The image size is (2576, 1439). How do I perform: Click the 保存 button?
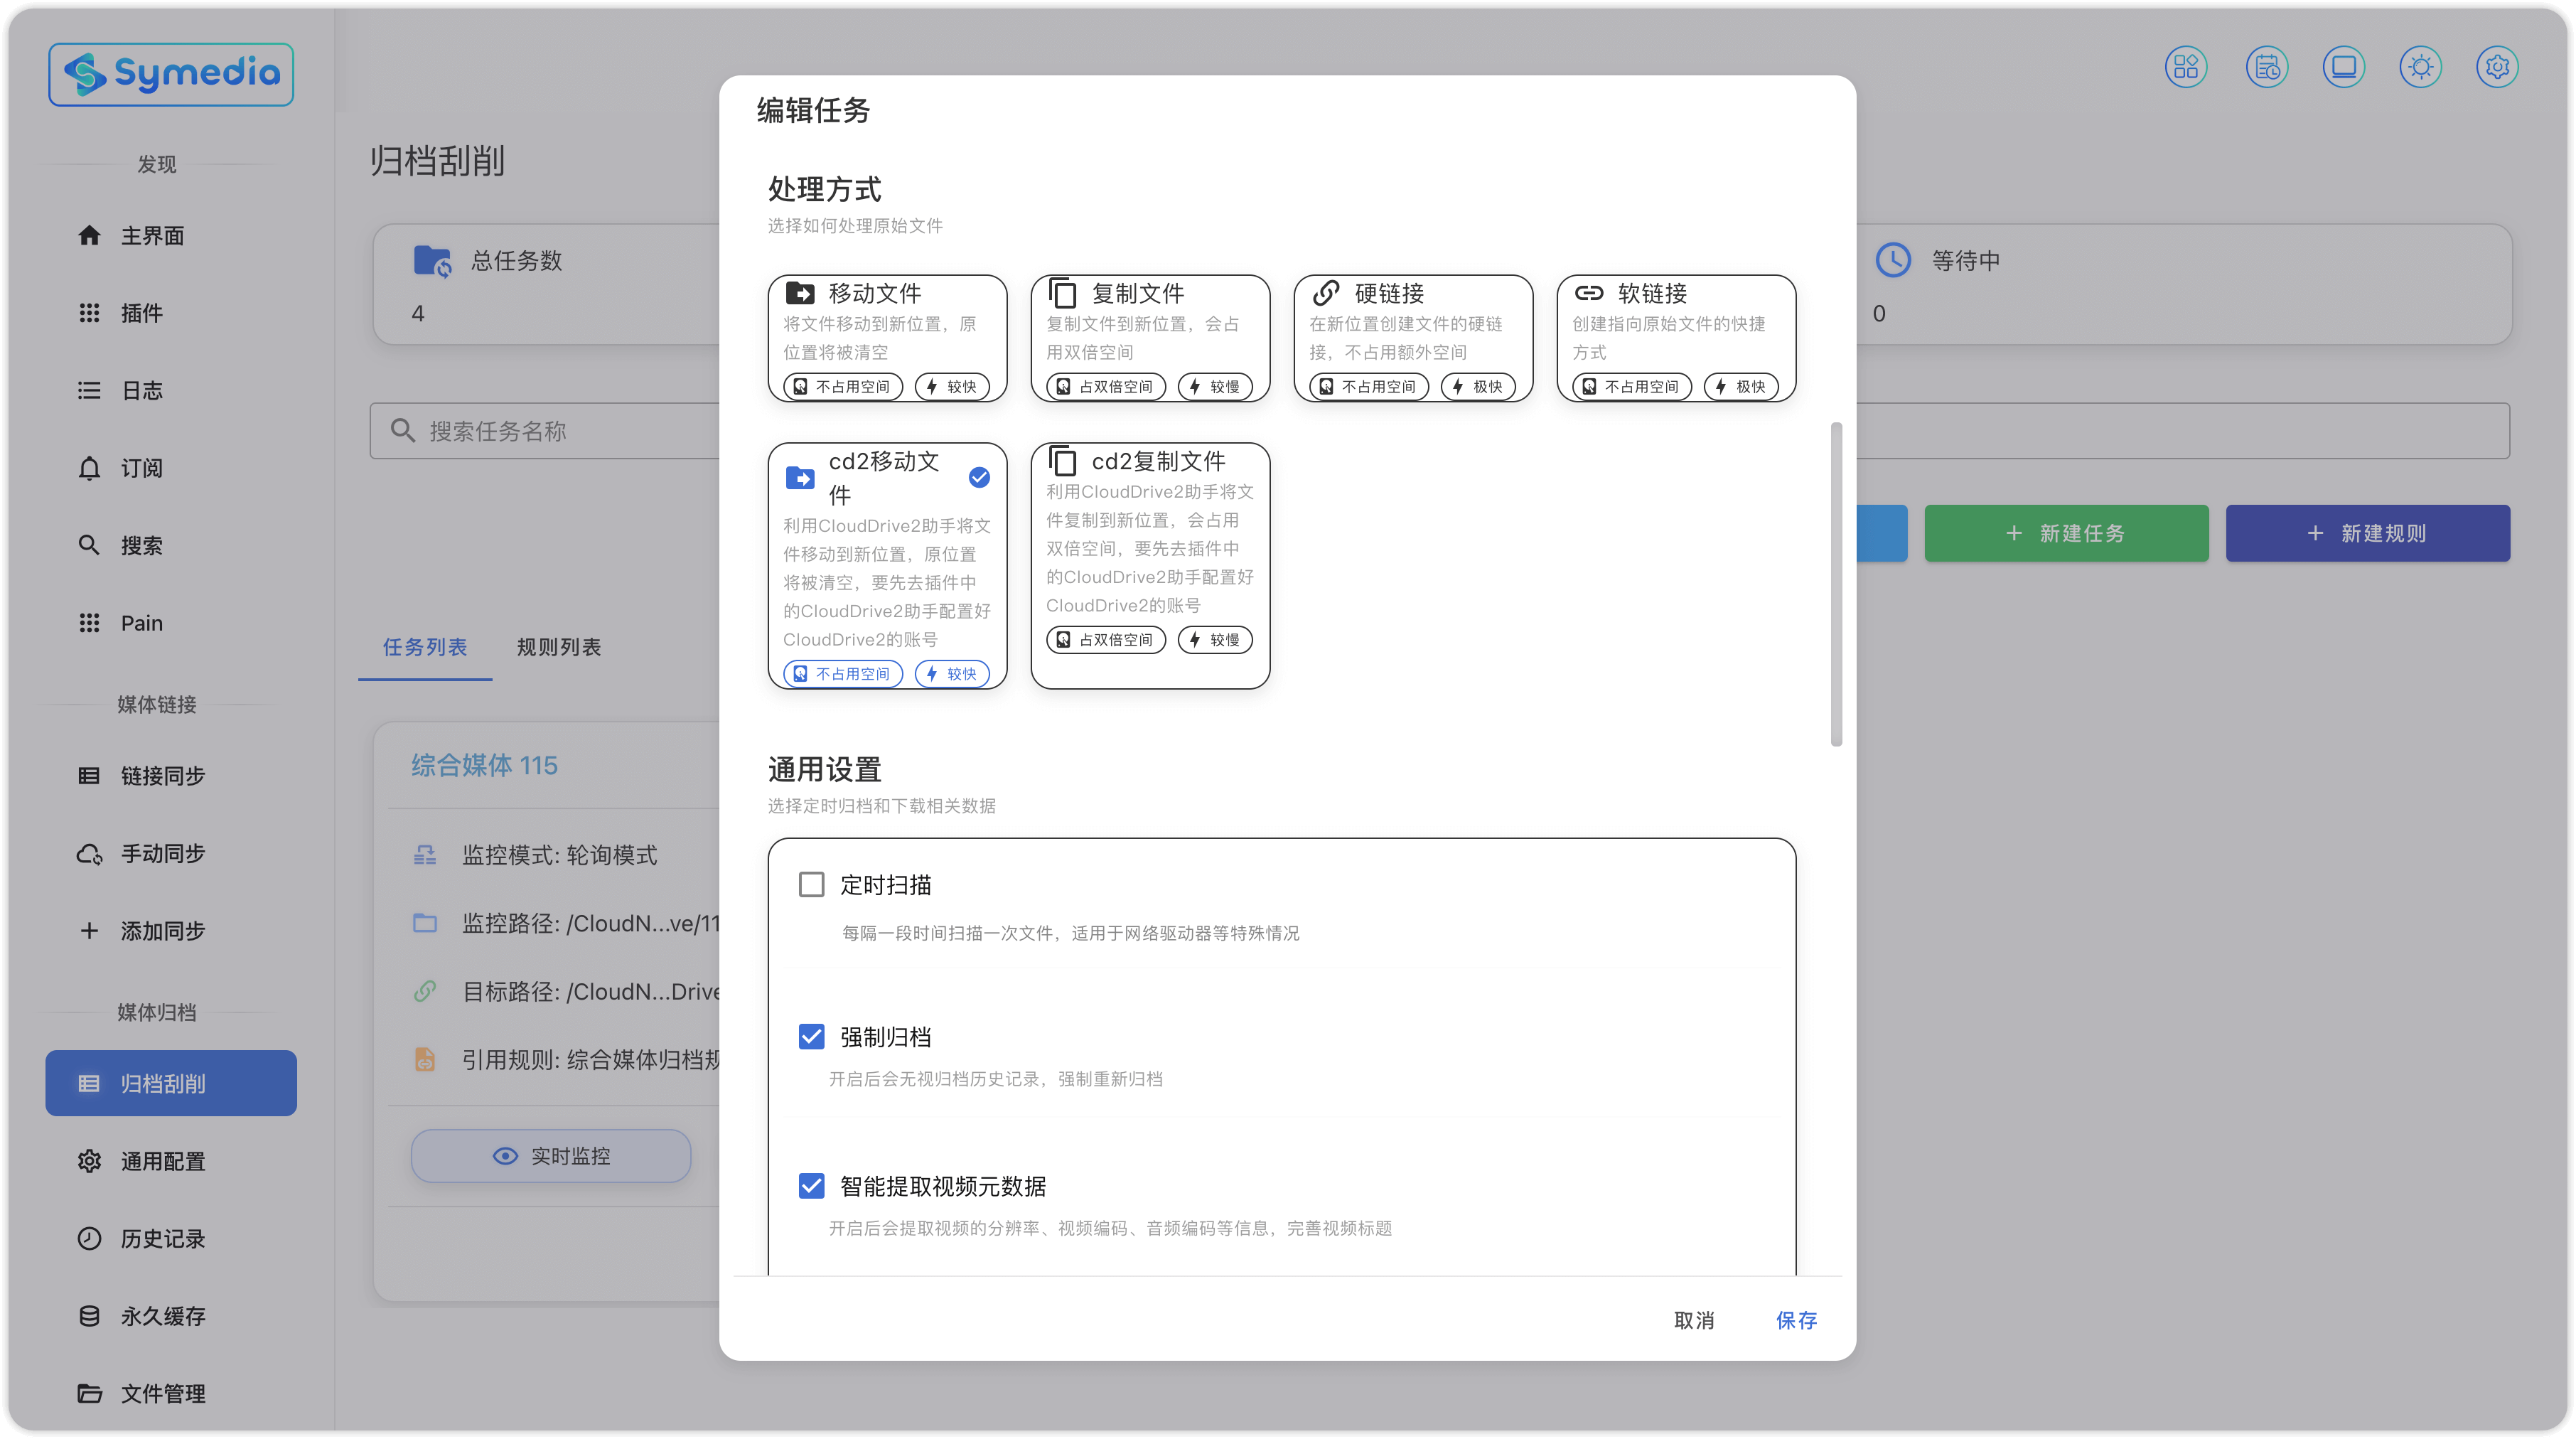coord(1796,1320)
